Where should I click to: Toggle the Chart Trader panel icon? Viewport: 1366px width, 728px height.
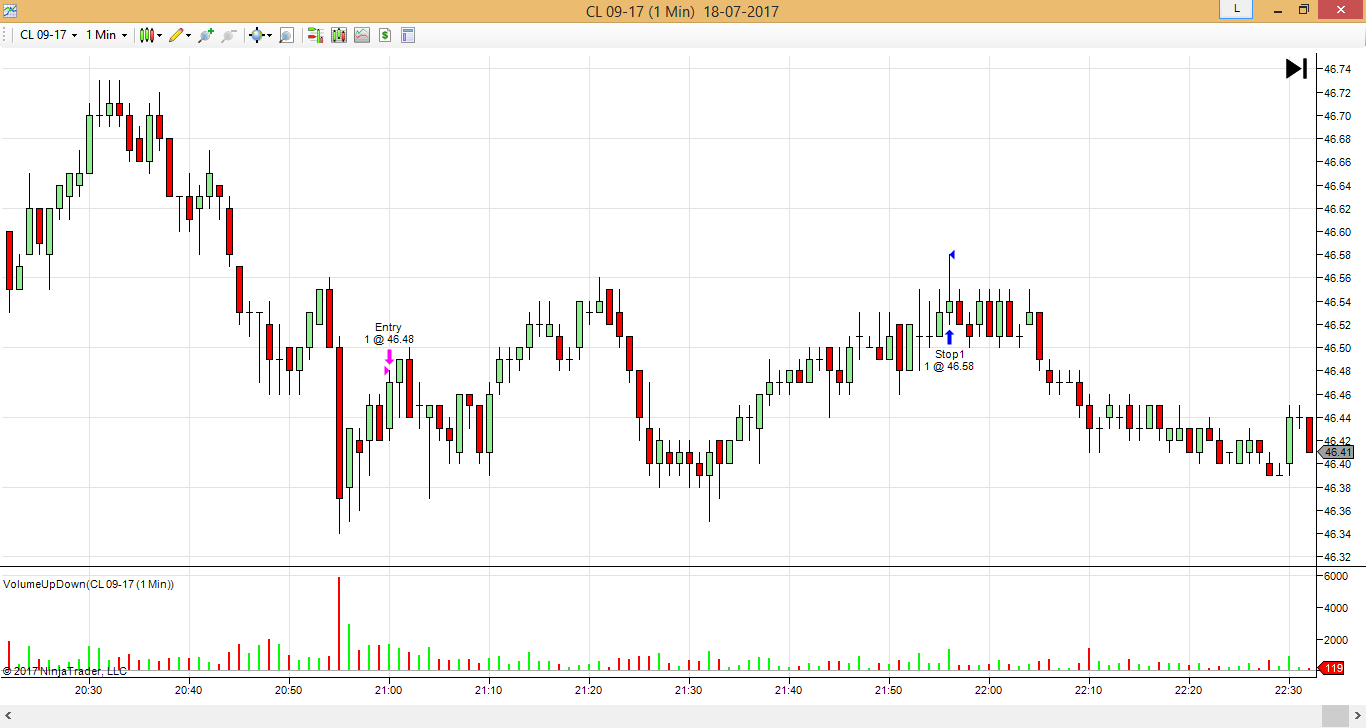315,35
